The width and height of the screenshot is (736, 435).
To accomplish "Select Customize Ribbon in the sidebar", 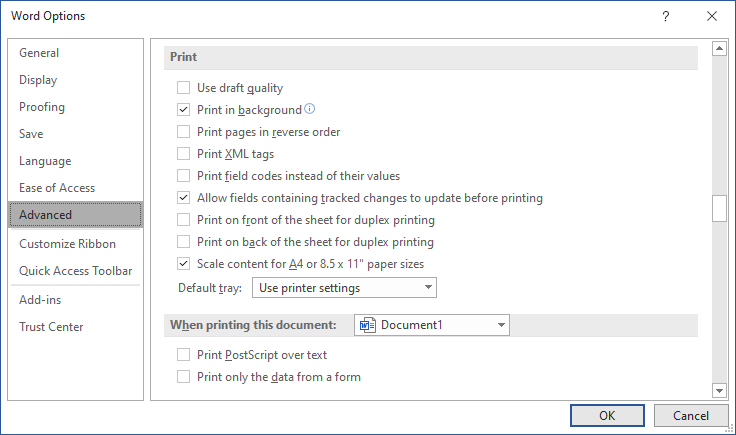I will pos(67,244).
